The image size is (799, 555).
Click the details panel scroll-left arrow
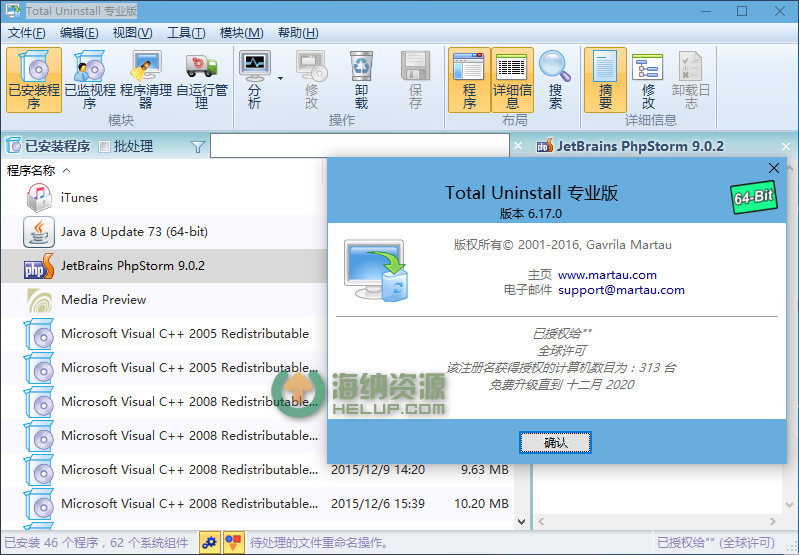(x=541, y=521)
